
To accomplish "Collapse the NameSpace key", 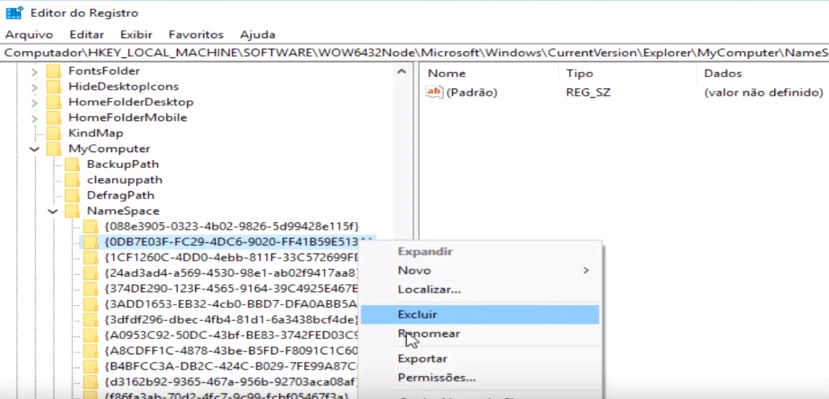I will 53,211.
